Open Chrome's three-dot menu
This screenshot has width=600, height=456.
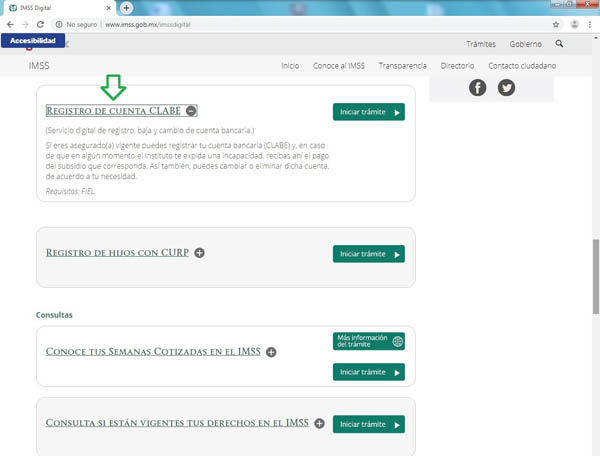pyautogui.click(x=589, y=23)
